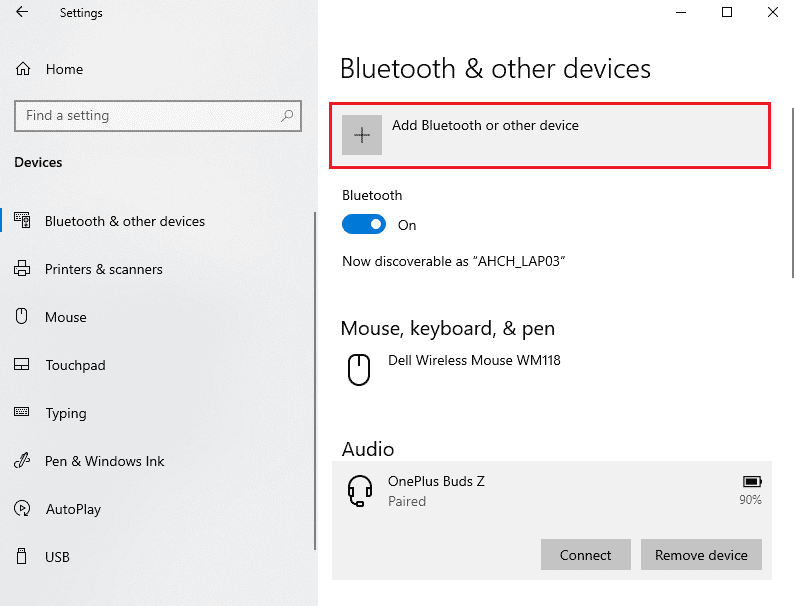Click the Typing keyboard icon

coord(22,412)
